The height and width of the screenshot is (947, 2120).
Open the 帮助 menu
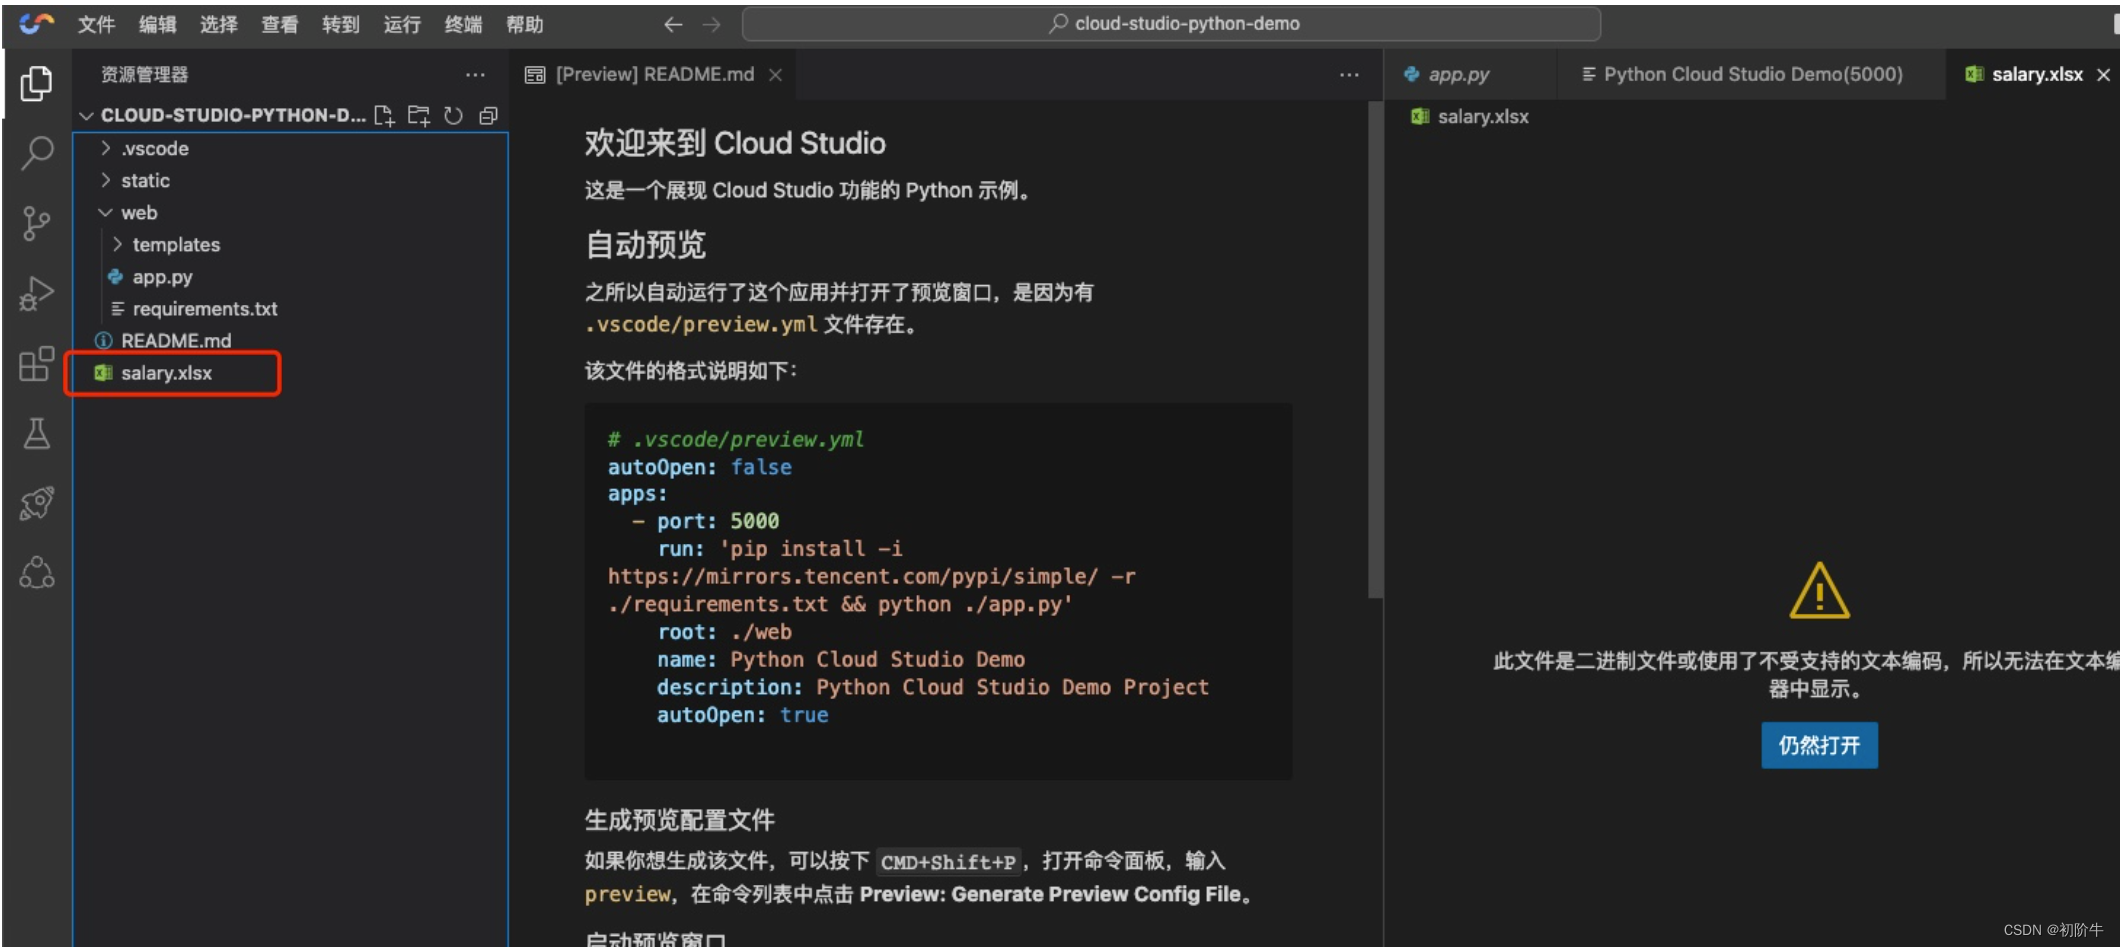pos(524,24)
